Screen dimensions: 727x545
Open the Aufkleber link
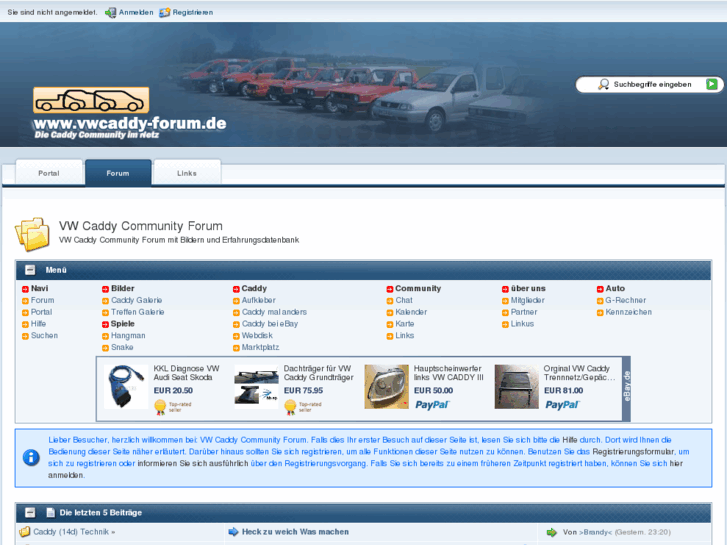pyautogui.click(x=258, y=300)
